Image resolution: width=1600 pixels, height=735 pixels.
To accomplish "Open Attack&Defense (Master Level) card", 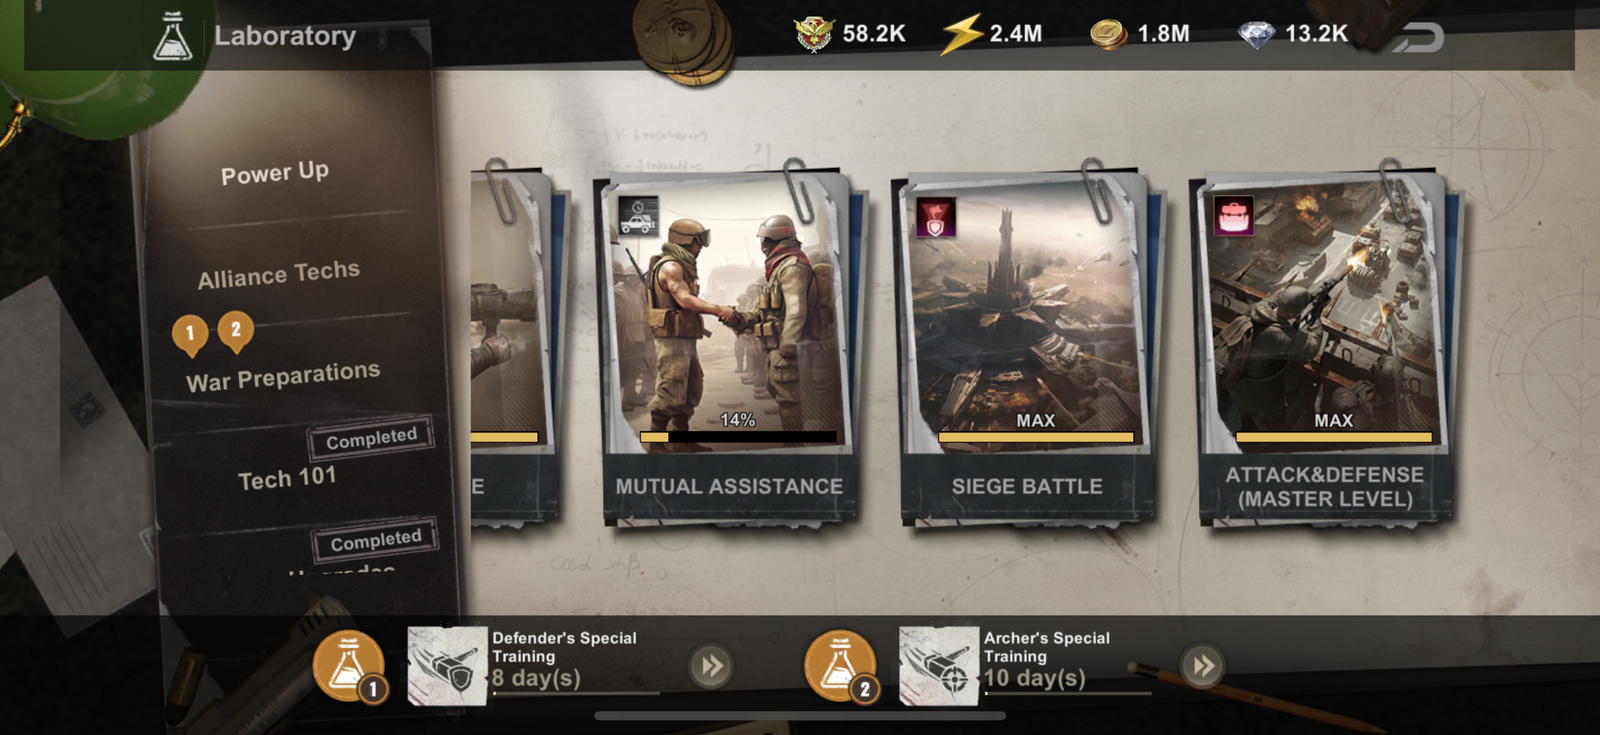I will tap(1325, 345).
